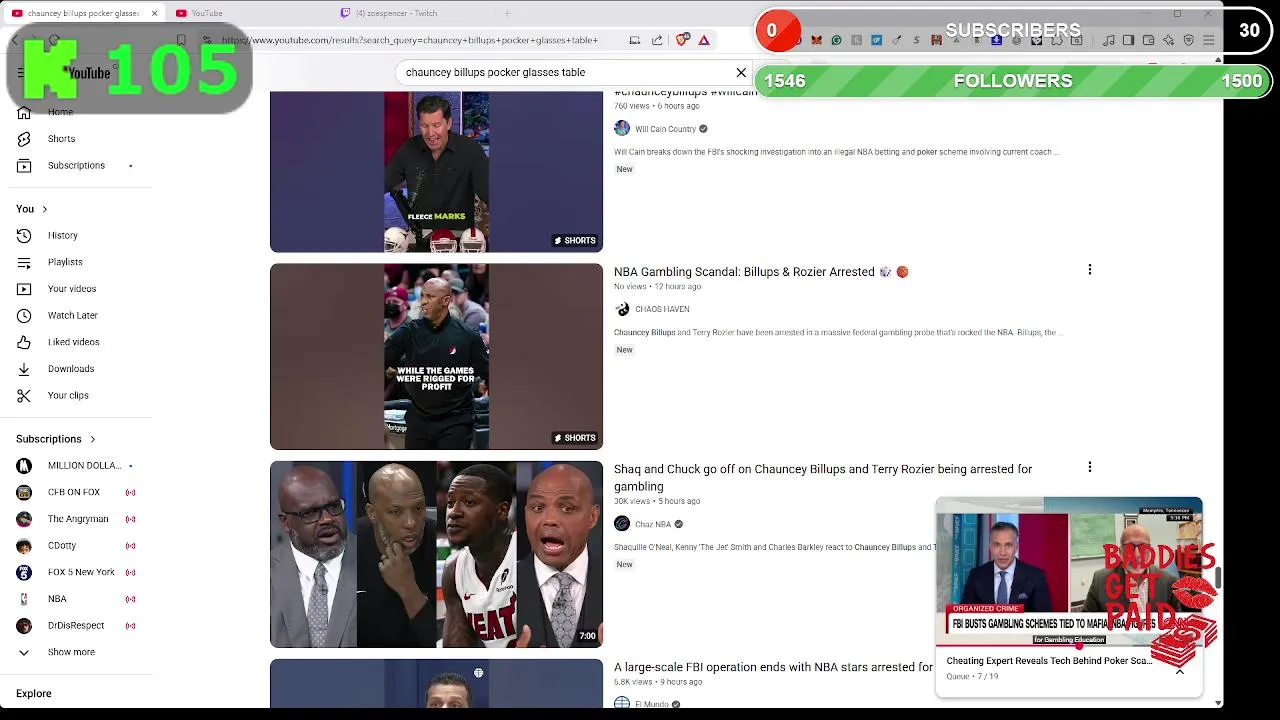Click the blue download extension icon
Screen dimensions: 1280x720
997,40
